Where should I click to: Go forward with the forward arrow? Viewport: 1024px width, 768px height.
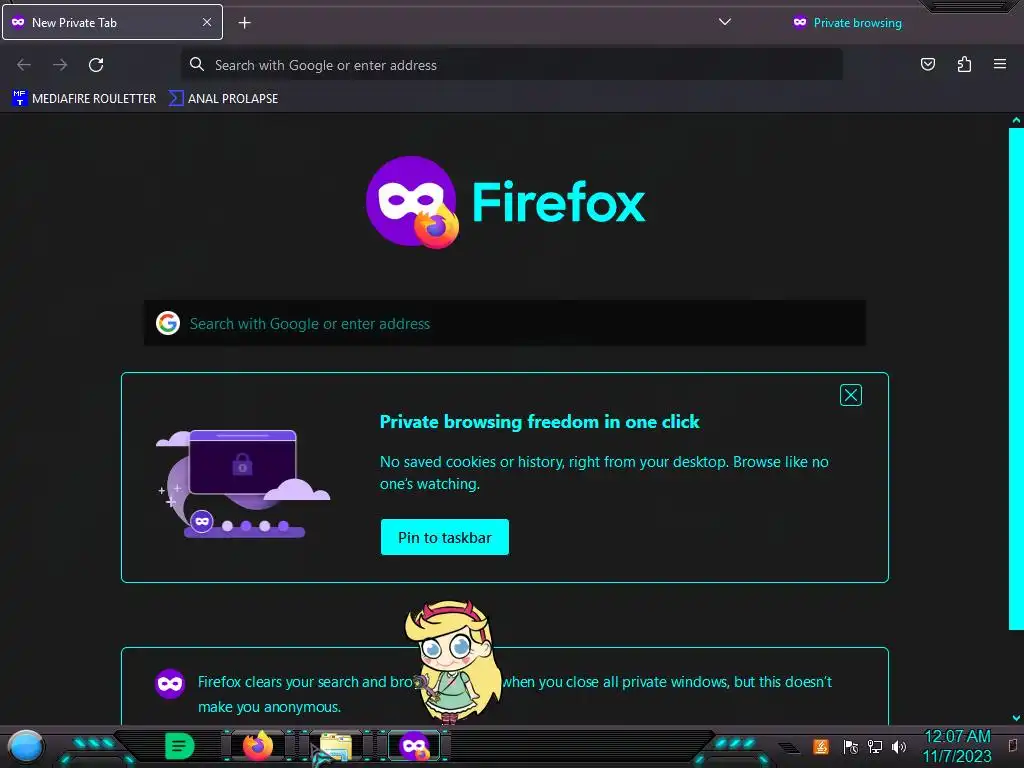[x=60, y=65]
